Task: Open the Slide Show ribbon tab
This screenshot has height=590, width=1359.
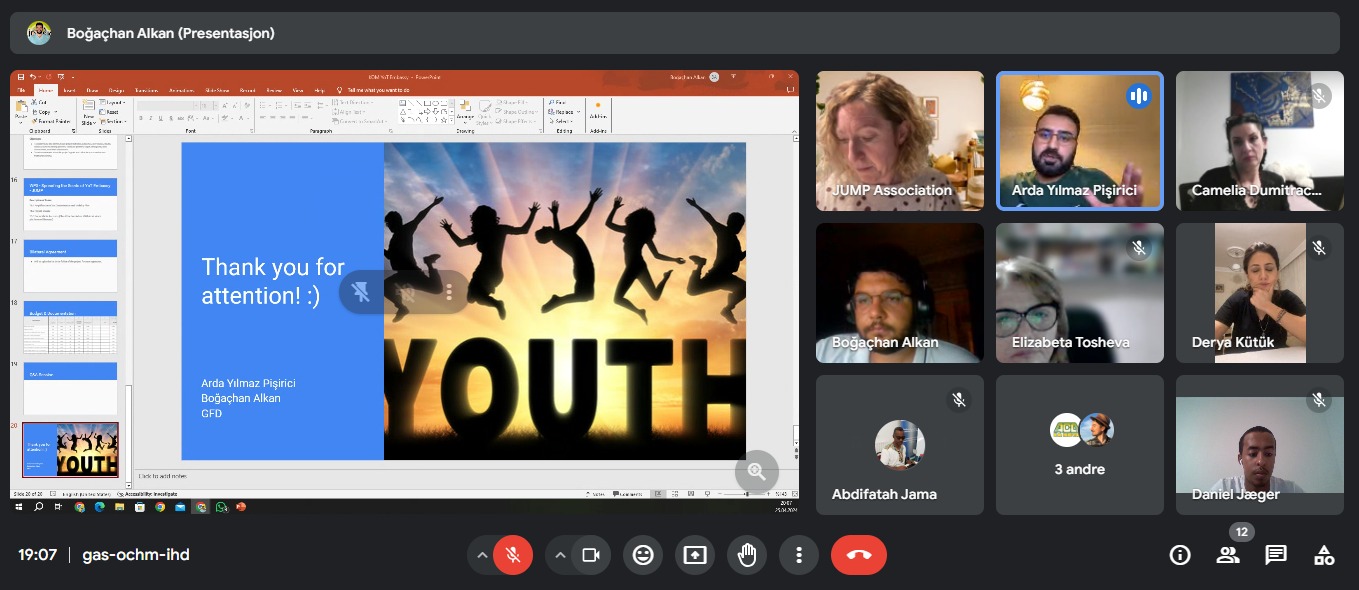Action: click(x=217, y=90)
